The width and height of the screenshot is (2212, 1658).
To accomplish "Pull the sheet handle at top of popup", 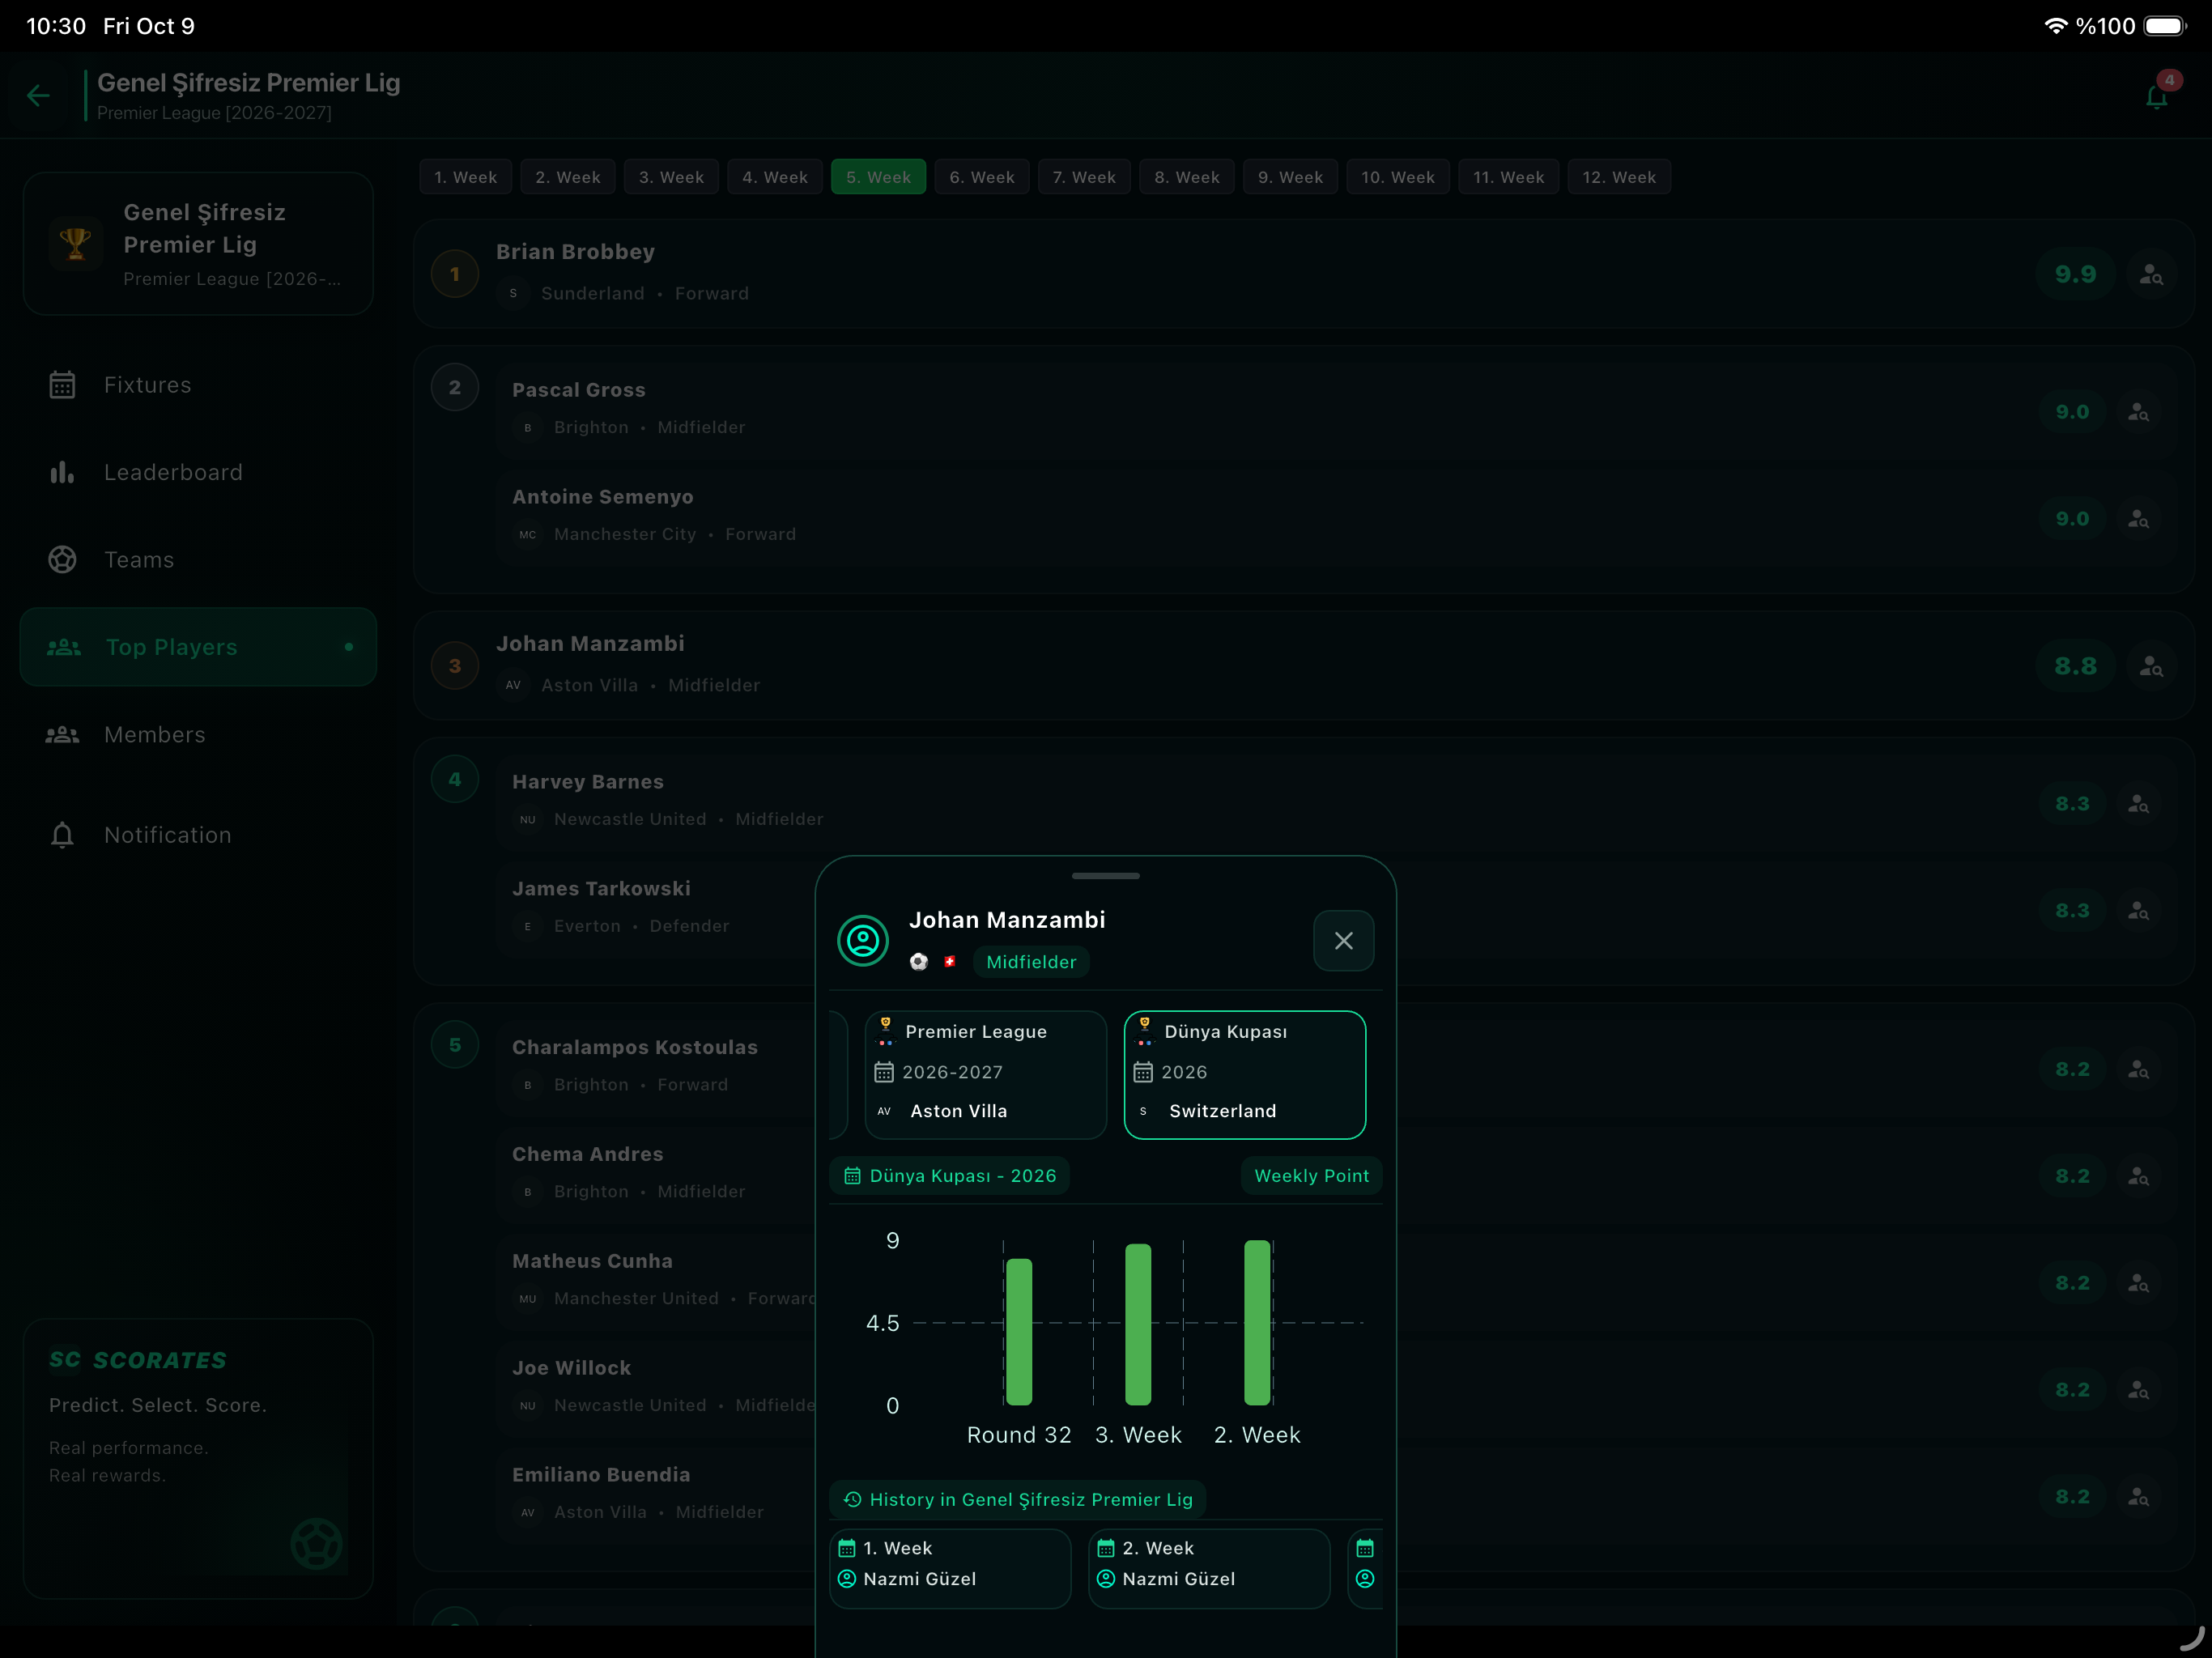I will tap(1105, 876).
